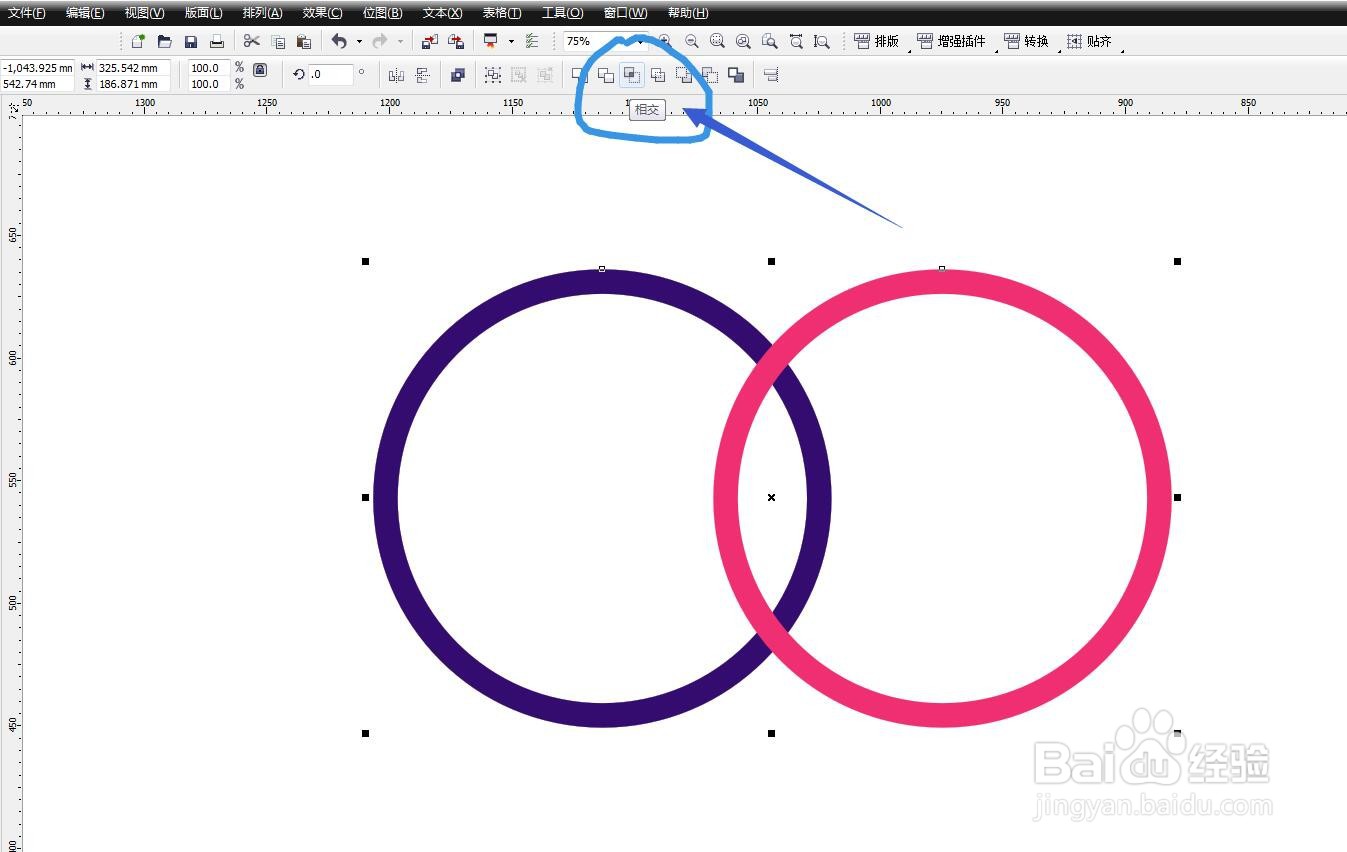This screenshot has height=852, width=1347.
Task: Open the 效果(C) menu
Action: click(322, 13)
